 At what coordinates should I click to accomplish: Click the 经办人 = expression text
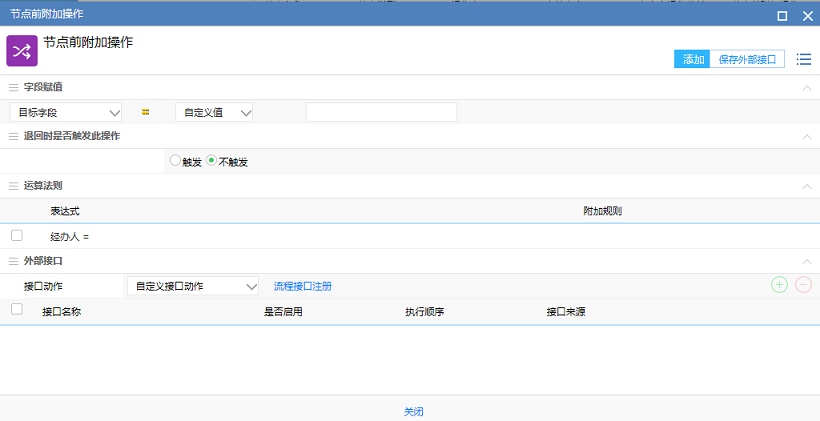pyautogui.click(x=70, y=237)
